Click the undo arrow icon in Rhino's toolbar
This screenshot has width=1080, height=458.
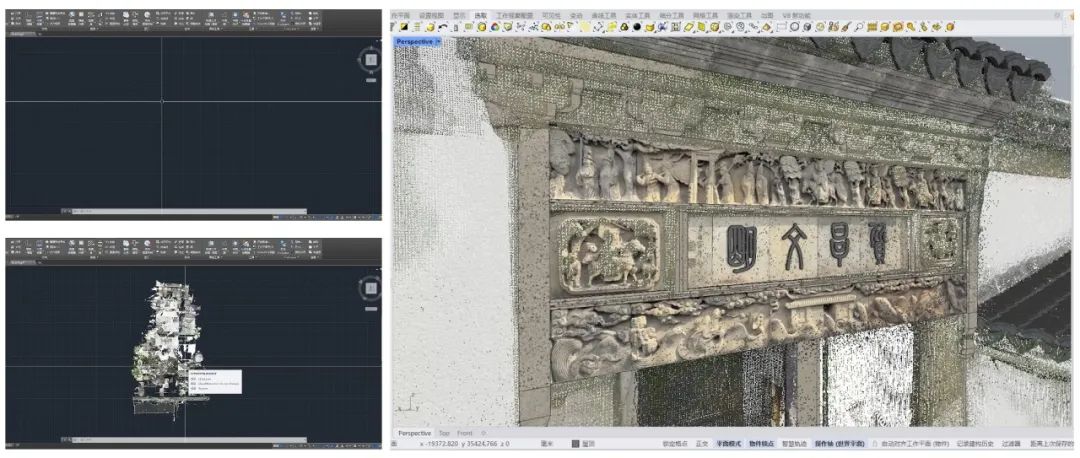(x=442, y=26)
